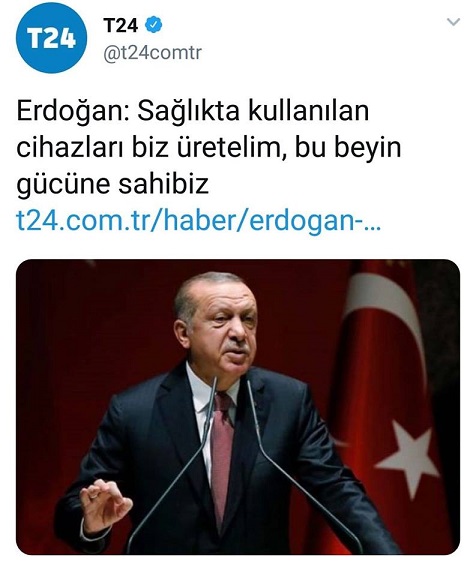Image resolution: width=476 pixels, height=576 pixels.
Task: Open the attached photo of the speaker
Action: click(x=238, y=407)
